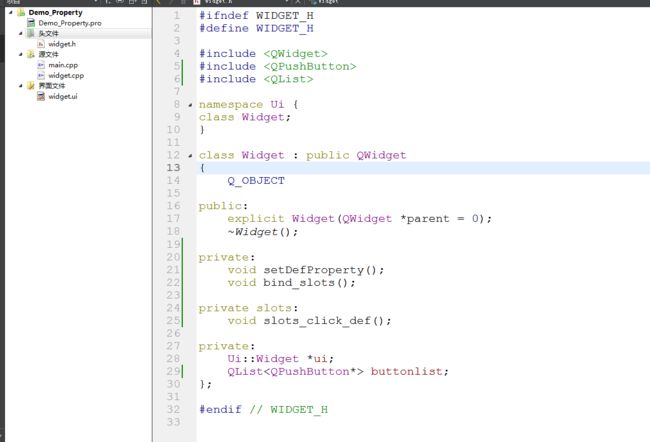The width and height of the screenshot is (650, 442).
Task: Open widget.h from the project tree
Action: point(62,44)
